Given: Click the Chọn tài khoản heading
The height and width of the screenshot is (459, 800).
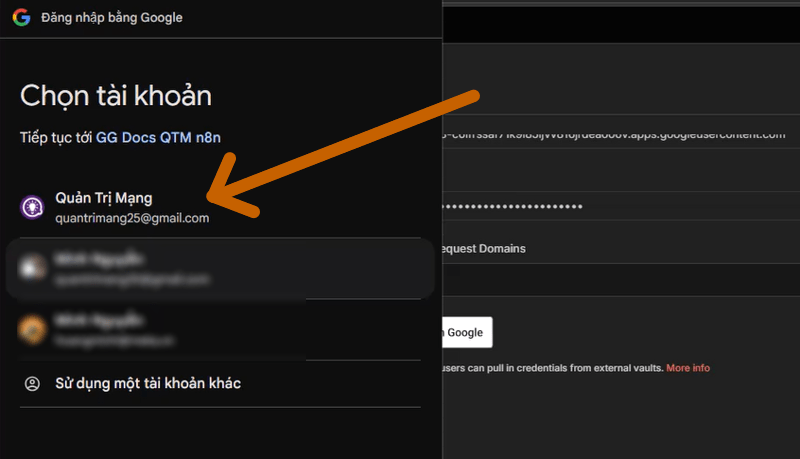Looking at the screenshot, I should (116, 96).
